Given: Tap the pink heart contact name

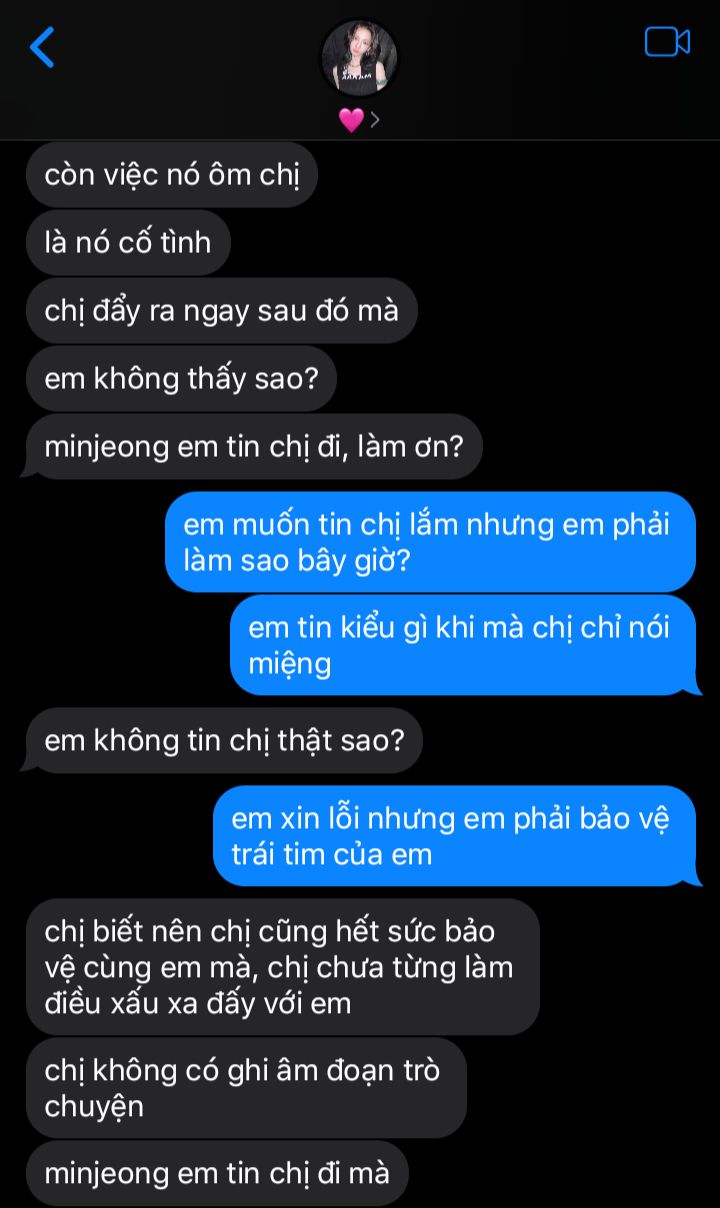Looking at the screenshot, I should (351, 120).
